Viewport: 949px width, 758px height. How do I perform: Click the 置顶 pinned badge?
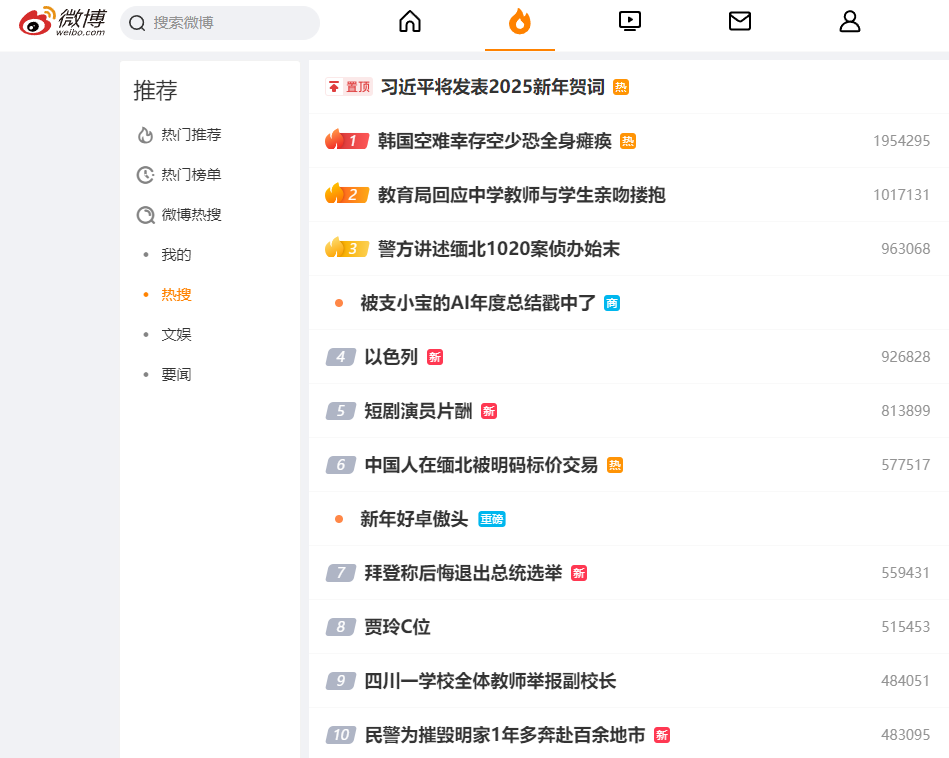click(x=349, y=87)
